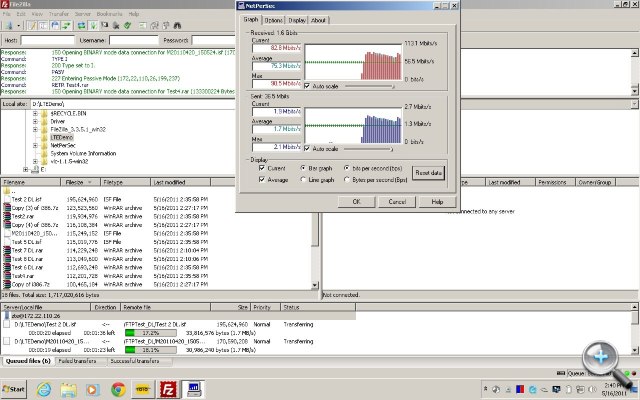Expand the $RECYCLE.BIN tree node
Viewport: 640px width, 400px height.
point(35,113)
